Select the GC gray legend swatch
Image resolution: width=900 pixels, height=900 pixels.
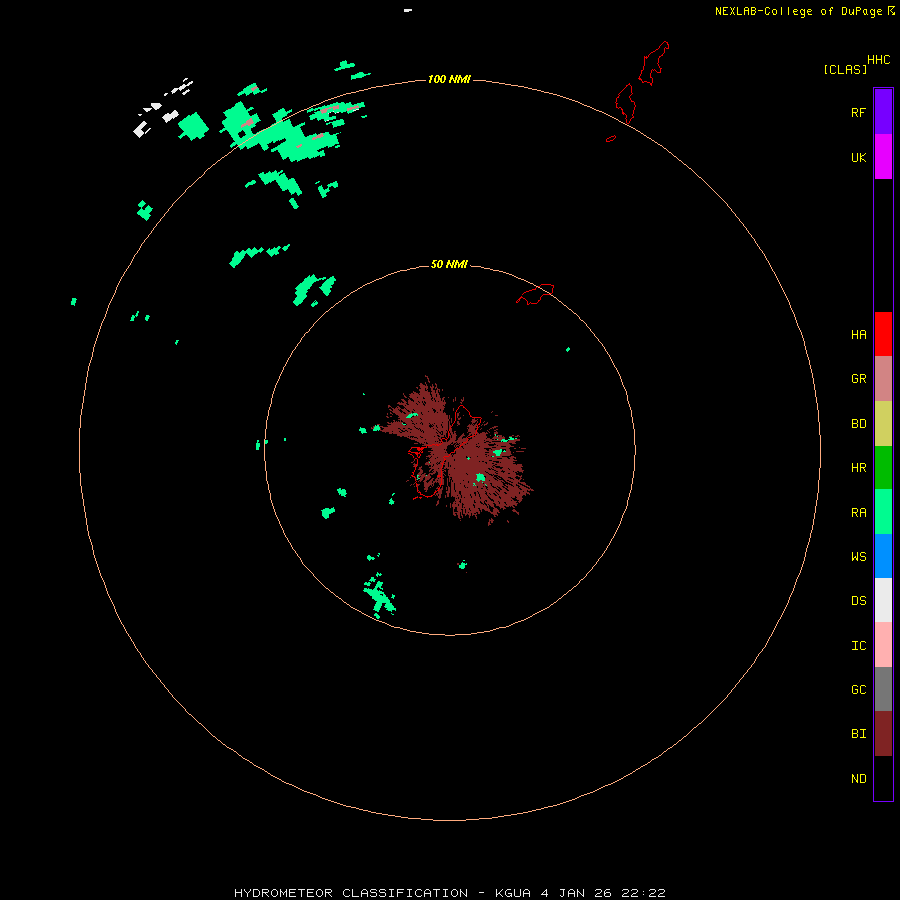883,689
